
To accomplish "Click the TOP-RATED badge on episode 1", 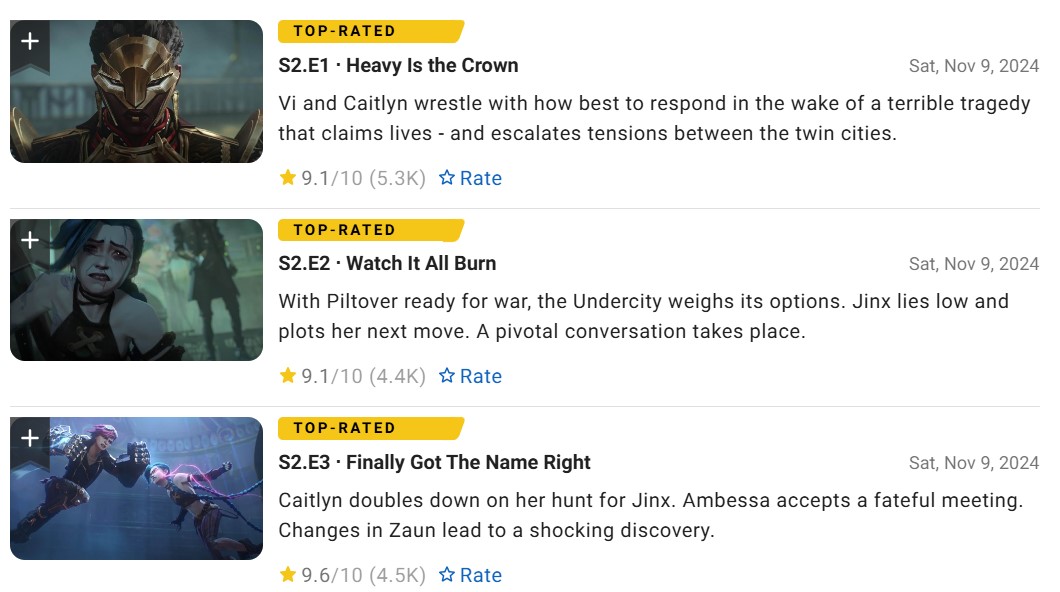I will [370, 31].
